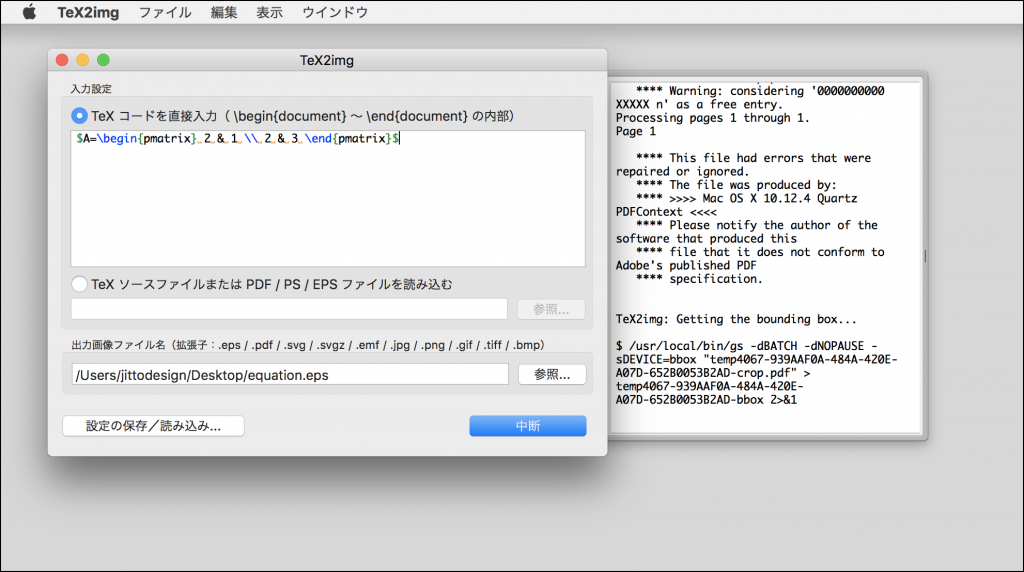Open the TeX2img application menu
The width and height of the screenshot is (1024, 572).
click(x=88, y=12)
